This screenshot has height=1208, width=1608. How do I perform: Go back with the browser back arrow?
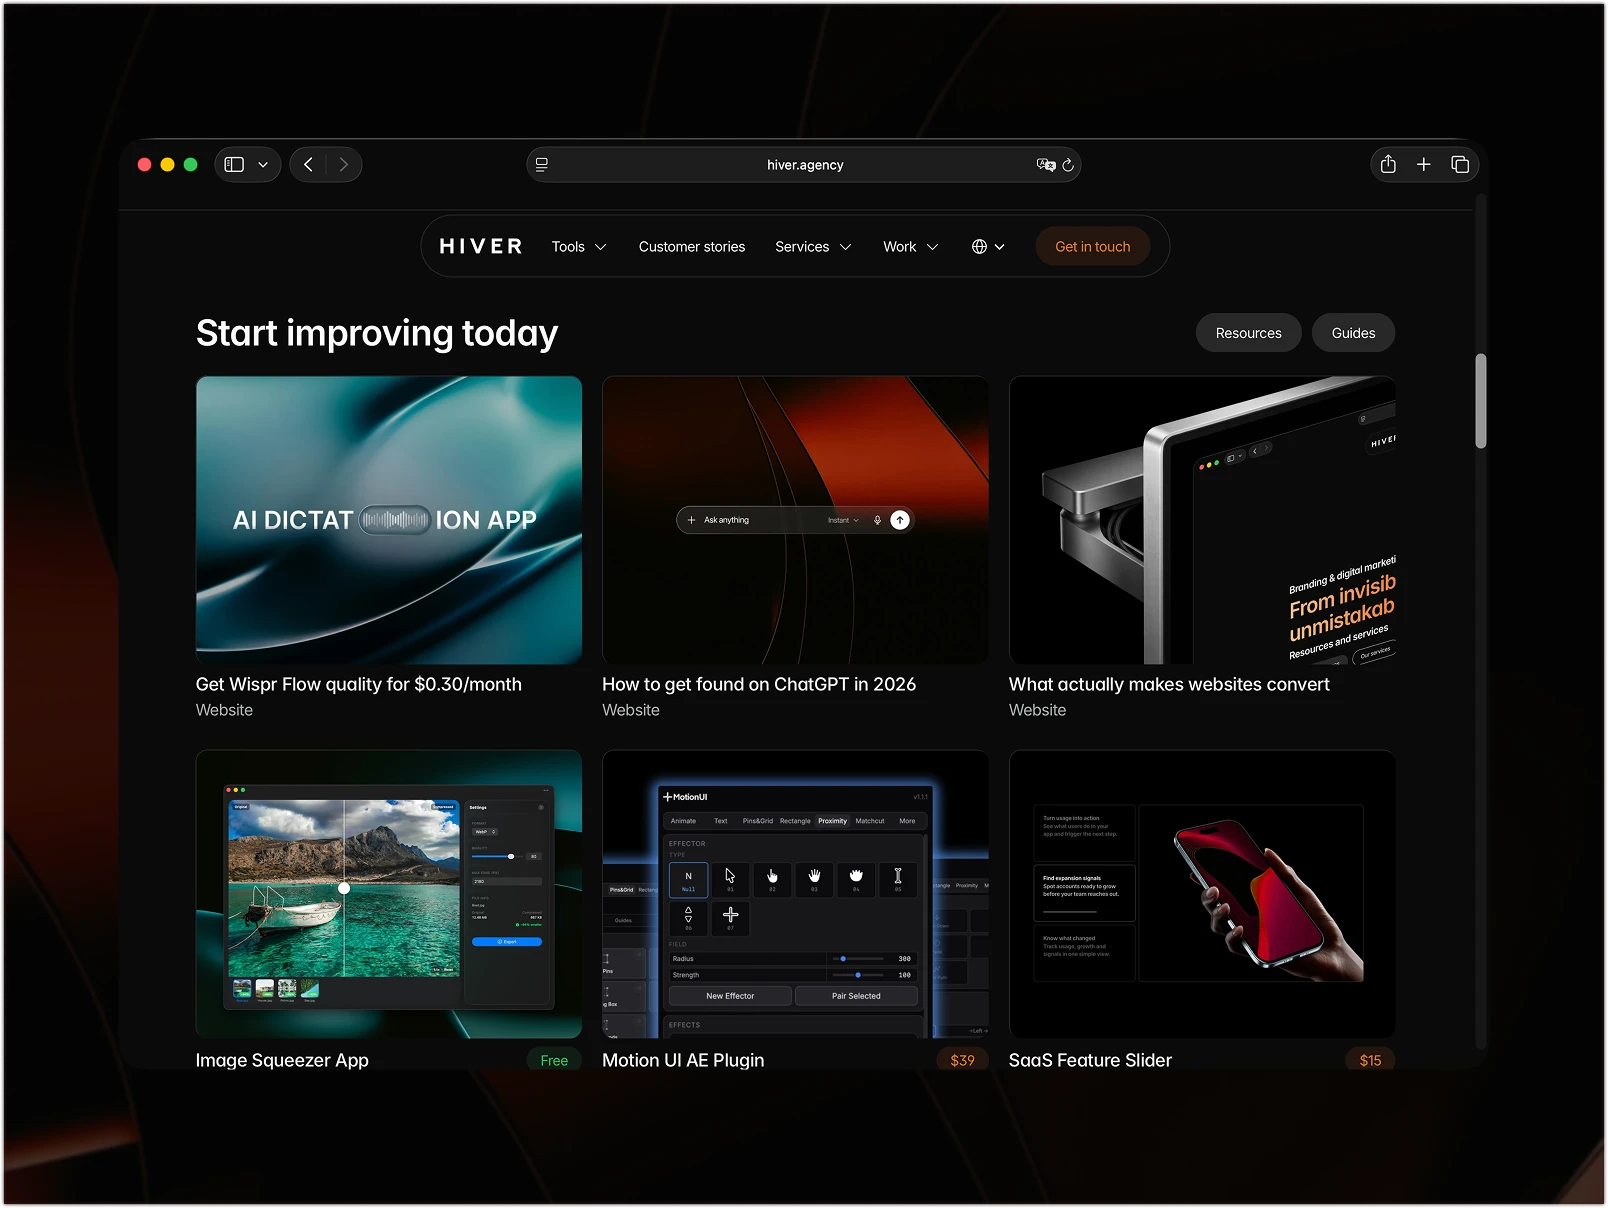pos(308,165)
